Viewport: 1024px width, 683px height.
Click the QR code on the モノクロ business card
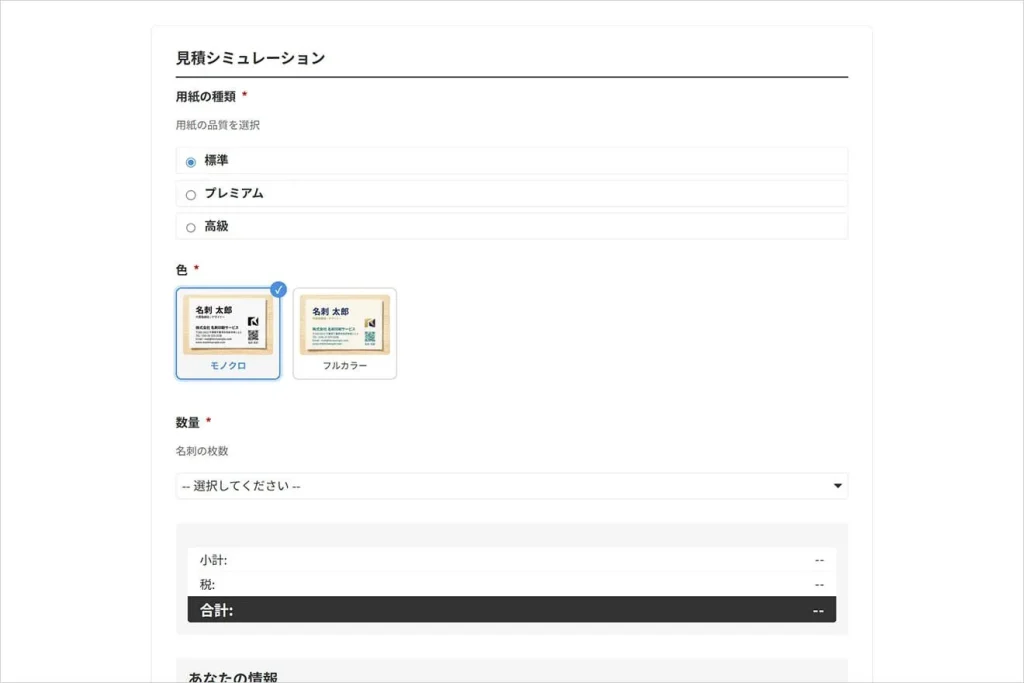(x=254, y=336)
